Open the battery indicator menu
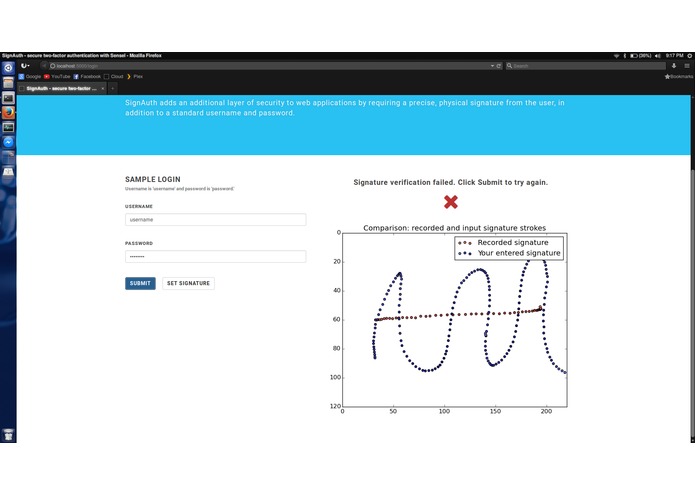695x494 pixels. [640, 56]
